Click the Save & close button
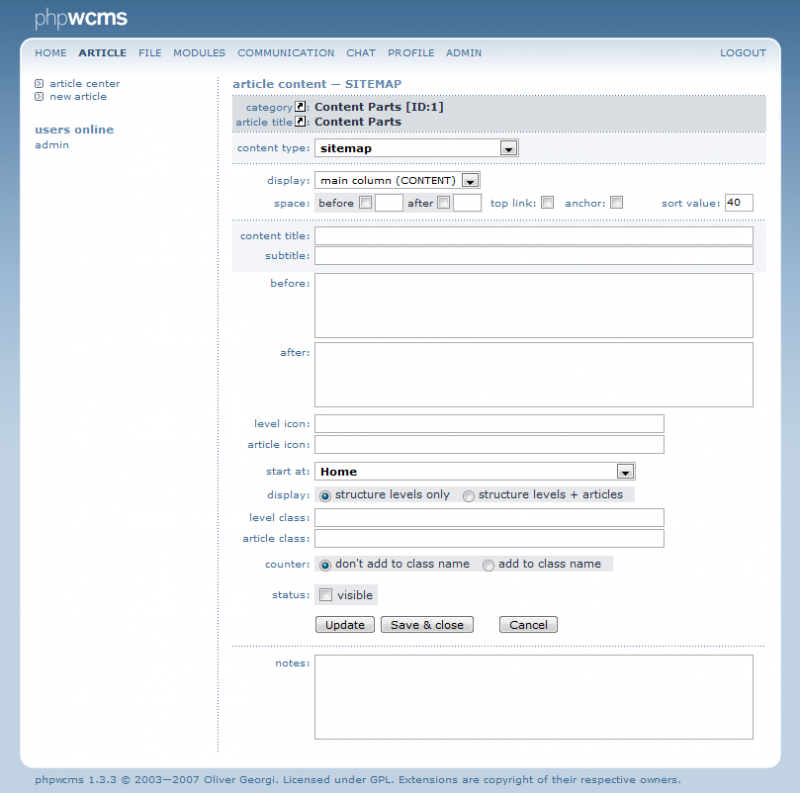This screenshot has width=800, height=793. coord(427,625)
